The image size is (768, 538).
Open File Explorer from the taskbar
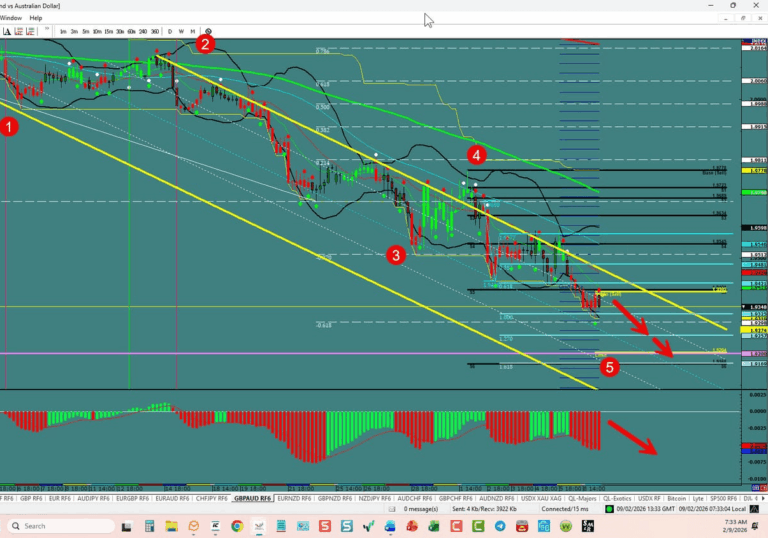[x=171, y=526]
